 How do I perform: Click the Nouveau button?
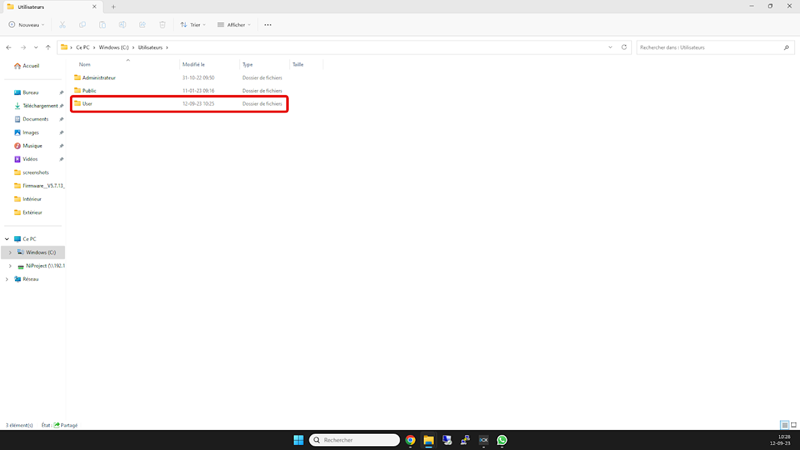(27, 25)
